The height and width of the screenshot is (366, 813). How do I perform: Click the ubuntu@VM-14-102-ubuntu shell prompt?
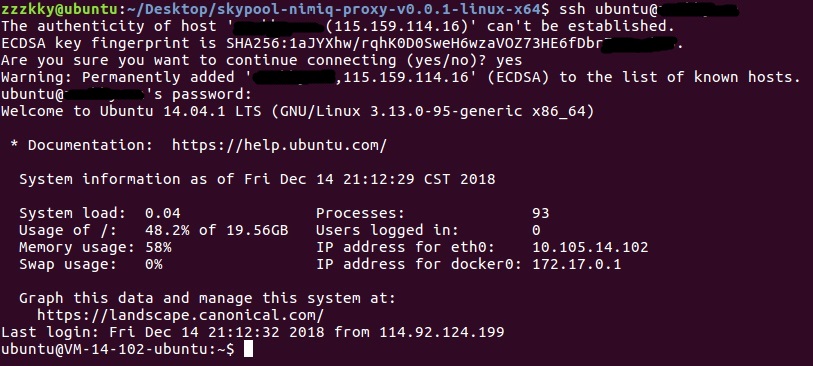tap(118, 349)
